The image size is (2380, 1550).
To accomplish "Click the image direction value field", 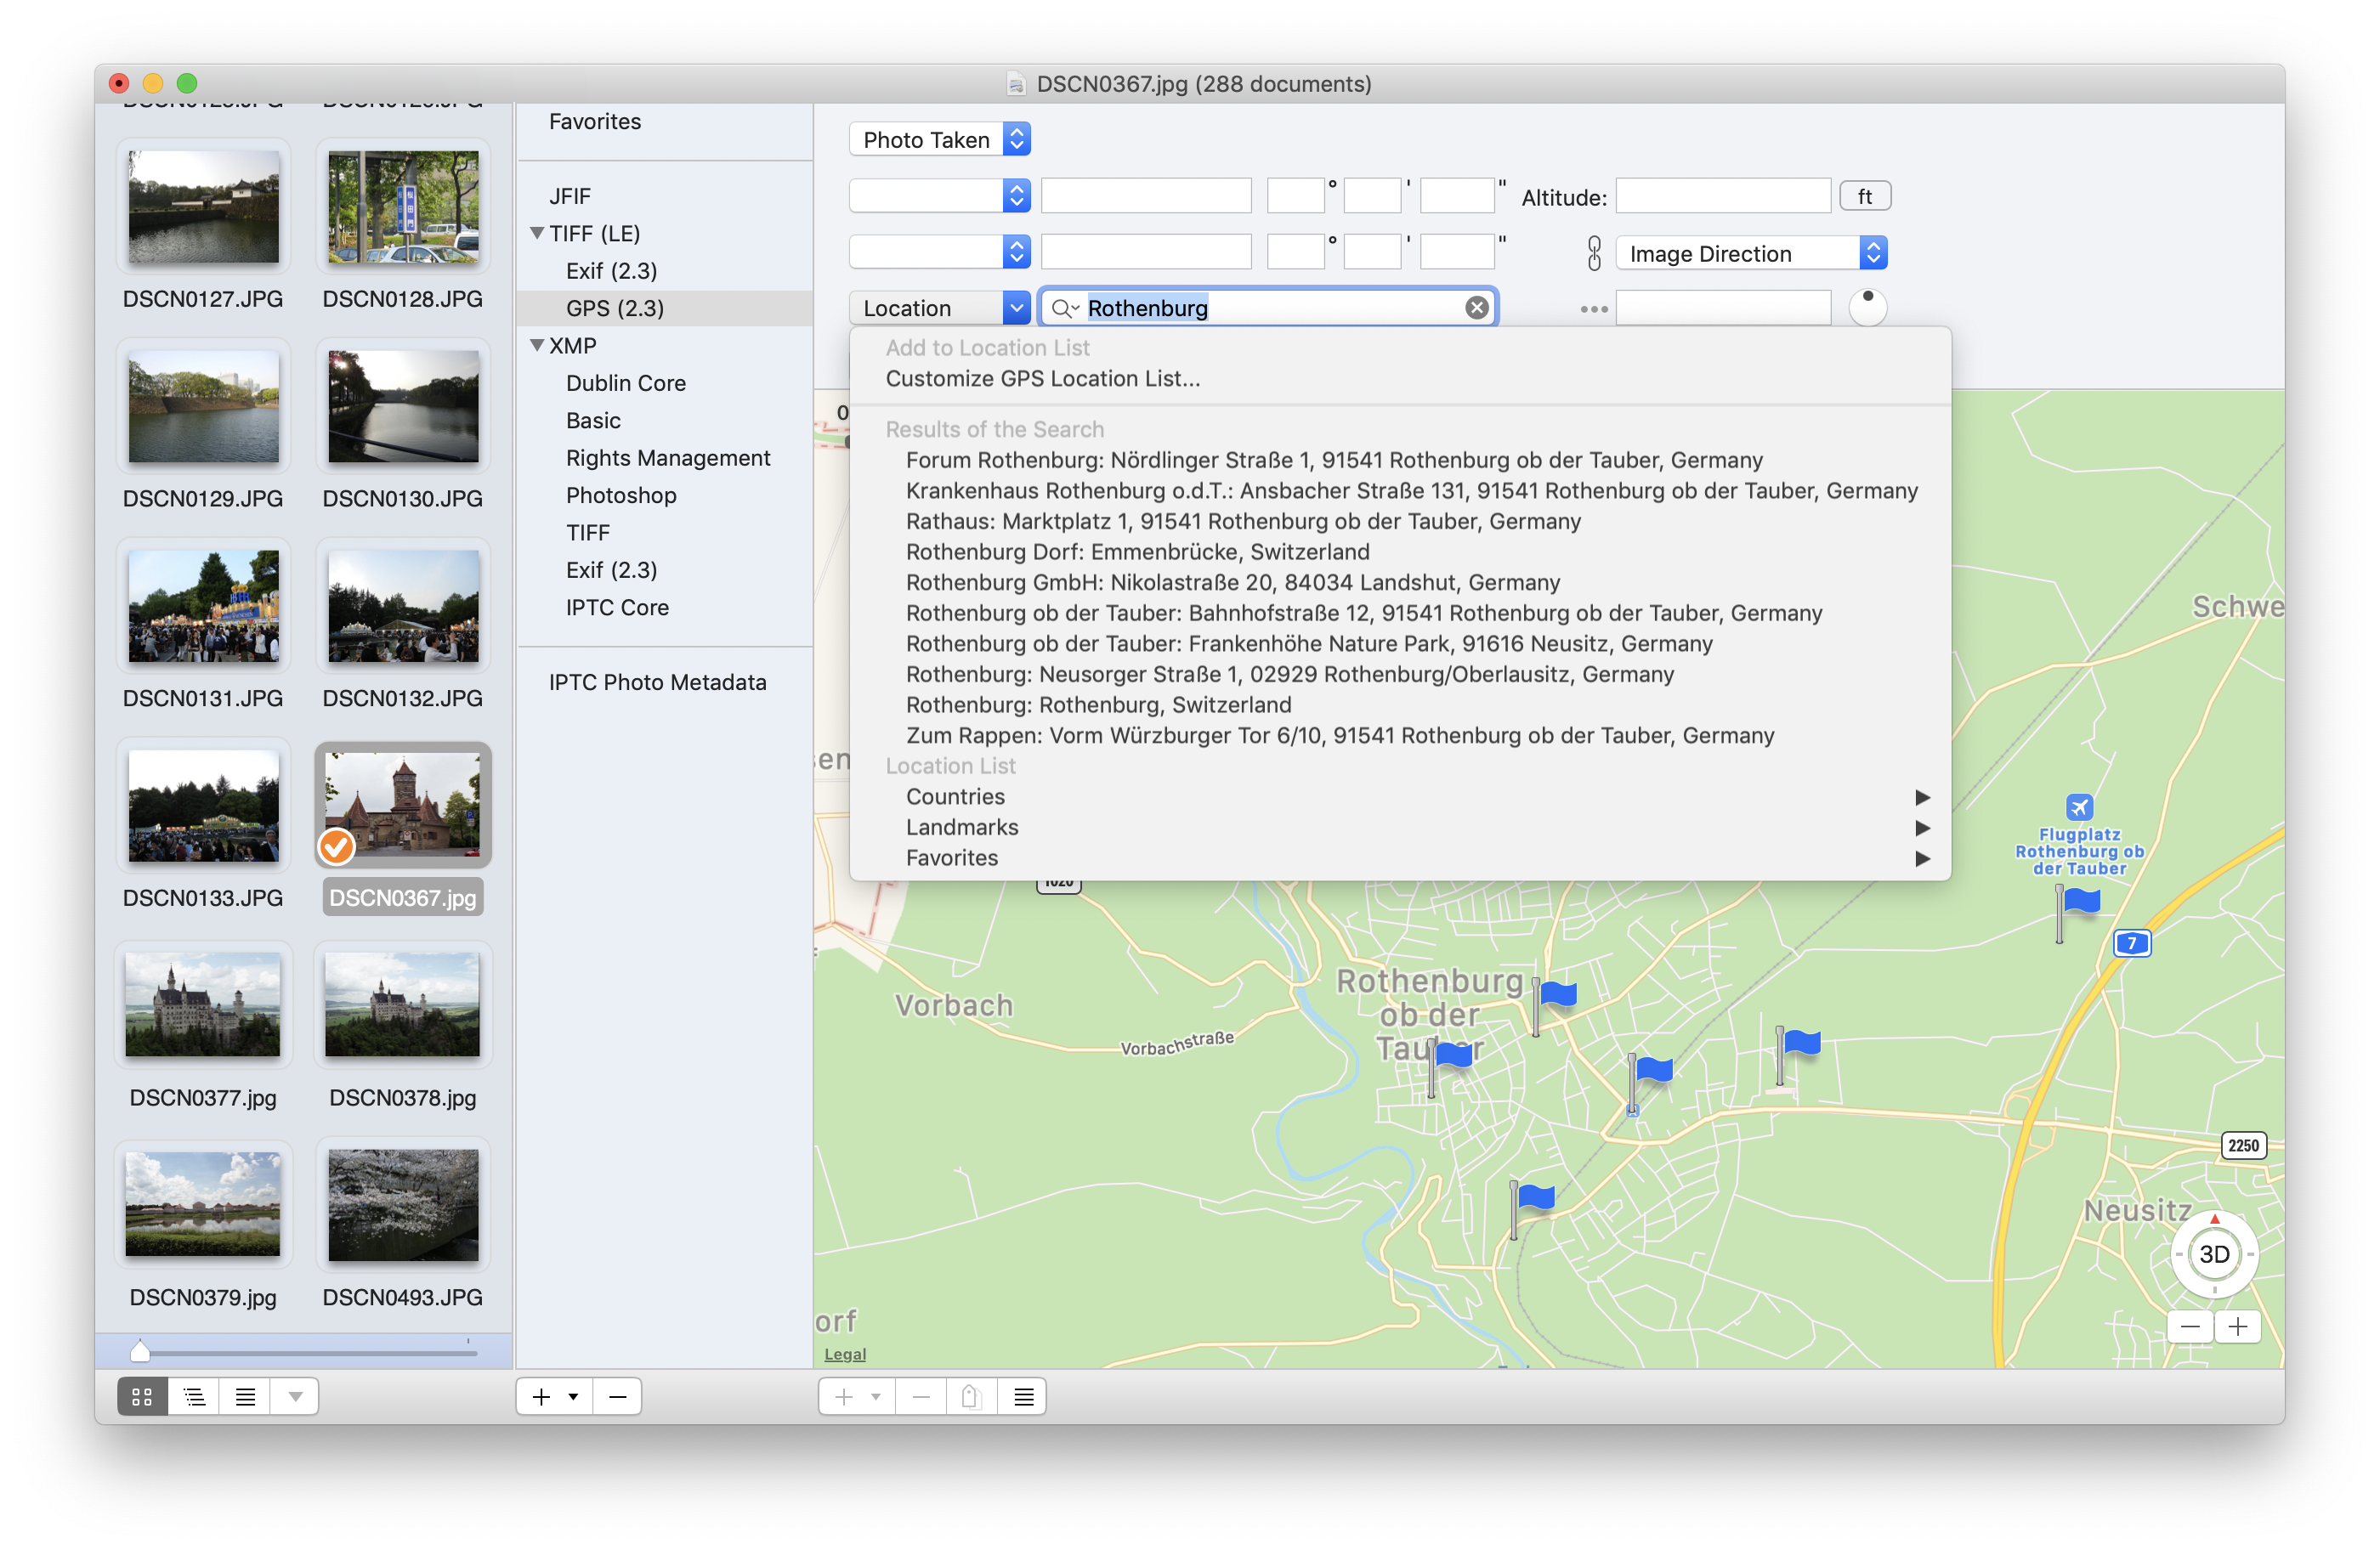I will (1723, 308).
